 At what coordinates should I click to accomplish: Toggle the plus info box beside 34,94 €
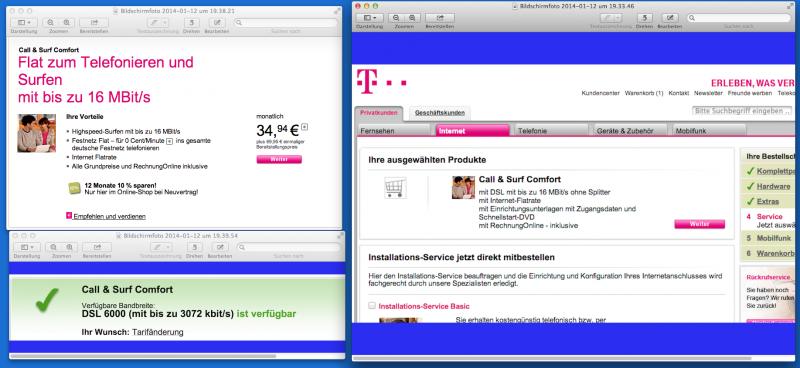(x=305, y=126)
